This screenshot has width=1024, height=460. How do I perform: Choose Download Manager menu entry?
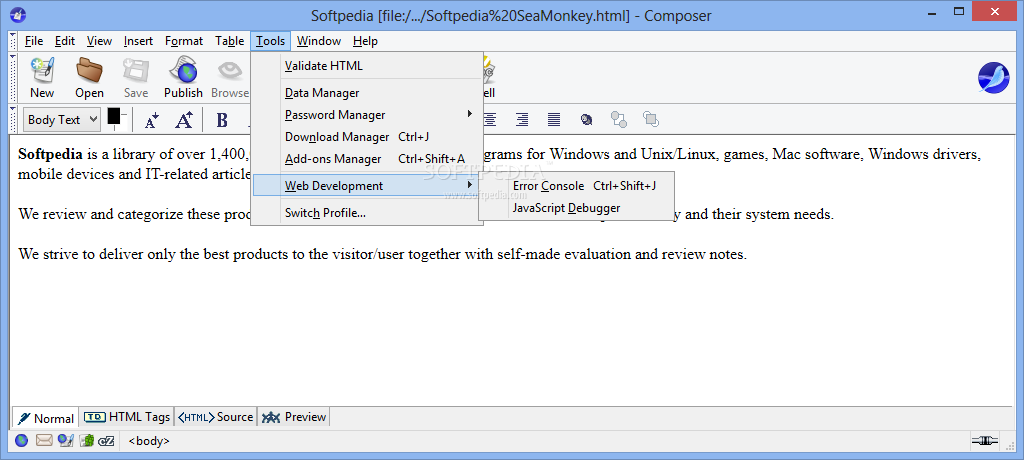coord(367,137)
